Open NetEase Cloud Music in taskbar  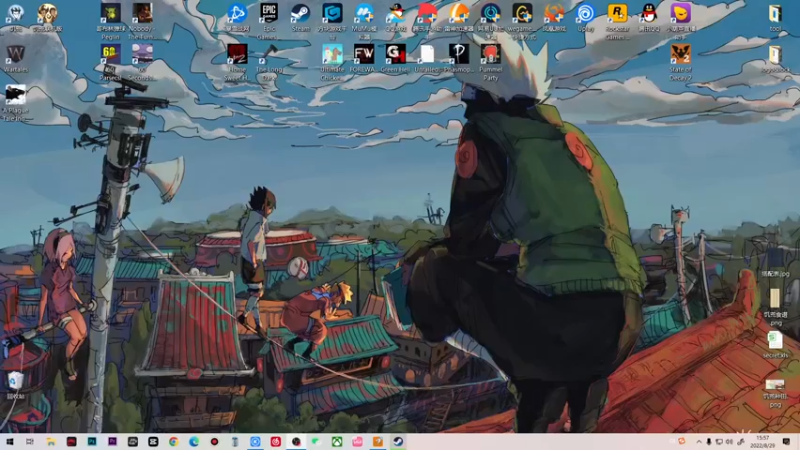276,442
